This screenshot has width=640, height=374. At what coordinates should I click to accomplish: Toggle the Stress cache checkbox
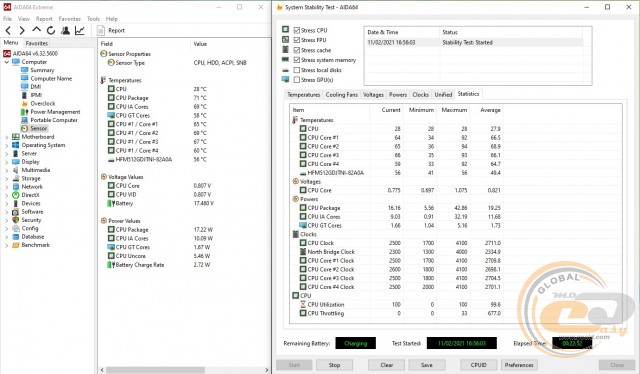coord(297,50)
